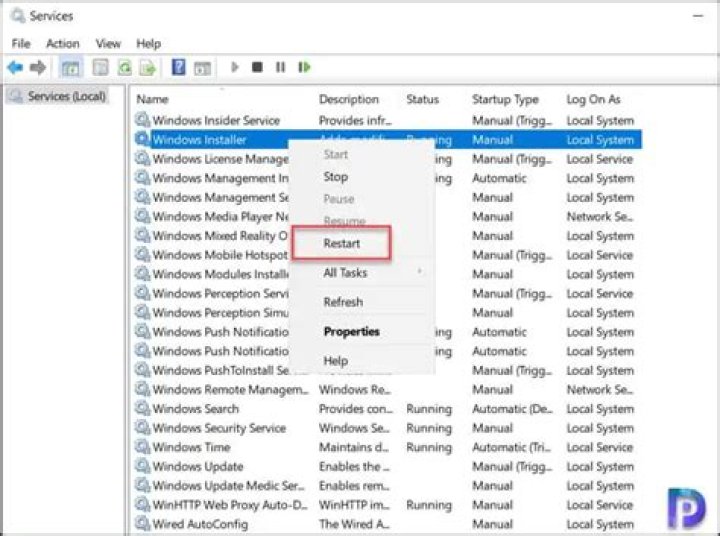Select the Windows Search service name
Screen dimensions: 720x536
196,408
